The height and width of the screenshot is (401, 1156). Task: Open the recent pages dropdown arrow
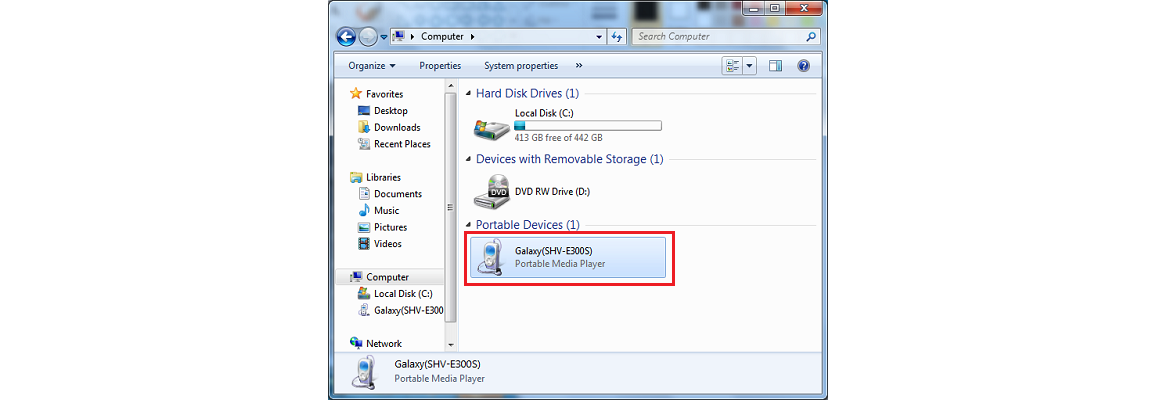pos(384,37)
